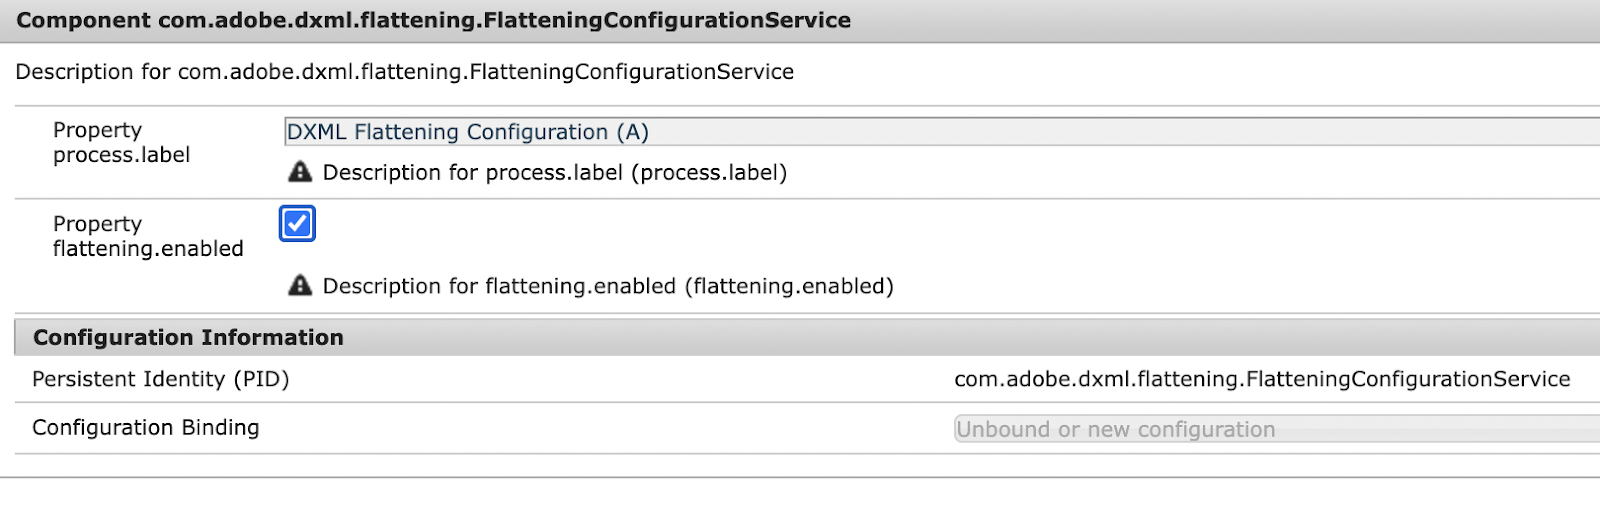Click warning icon beside process.label description
1600x508 pixels.
[x=300, y=172]
